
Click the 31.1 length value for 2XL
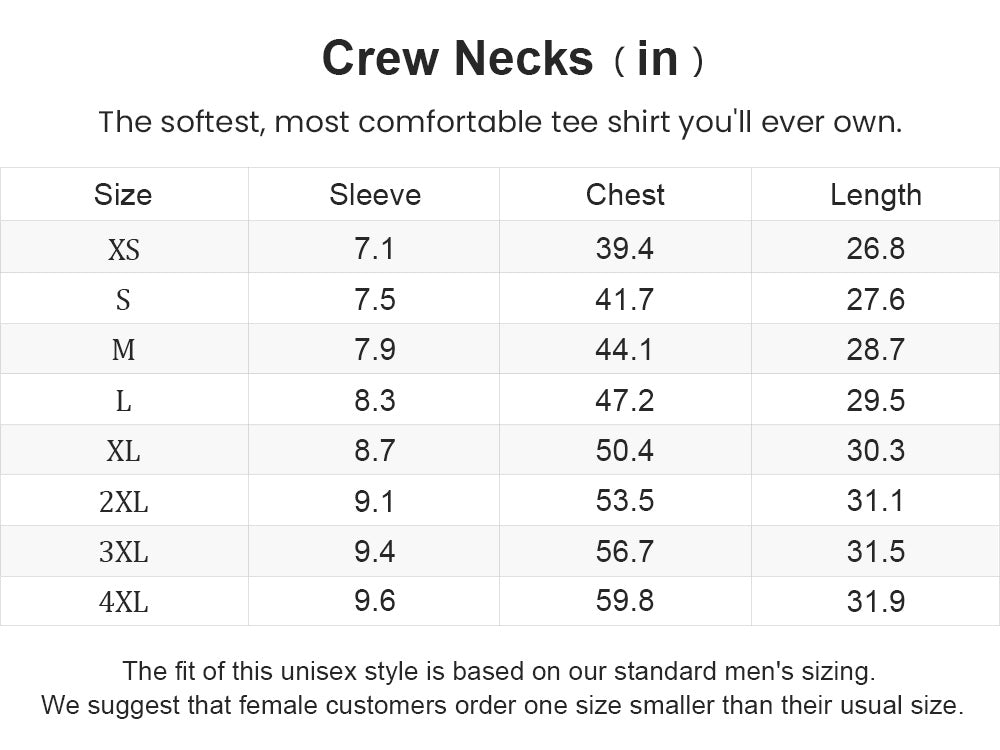pyautogui.click(x=876, y=501)
